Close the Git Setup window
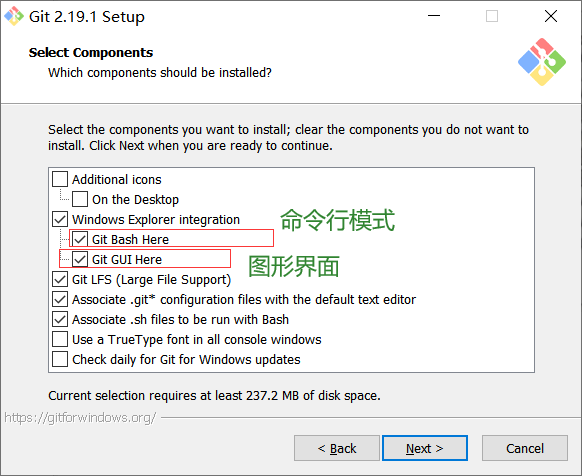The height and width of the screenshot is (476, 582). [551, 16]
